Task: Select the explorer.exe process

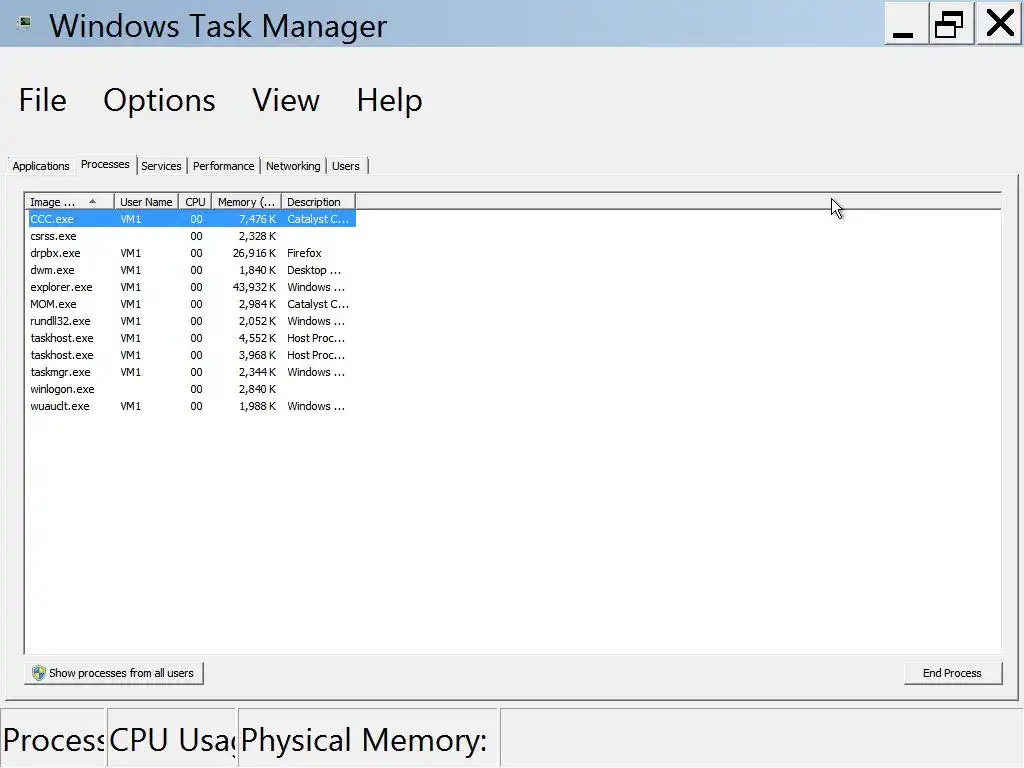Action: (192, 287)
